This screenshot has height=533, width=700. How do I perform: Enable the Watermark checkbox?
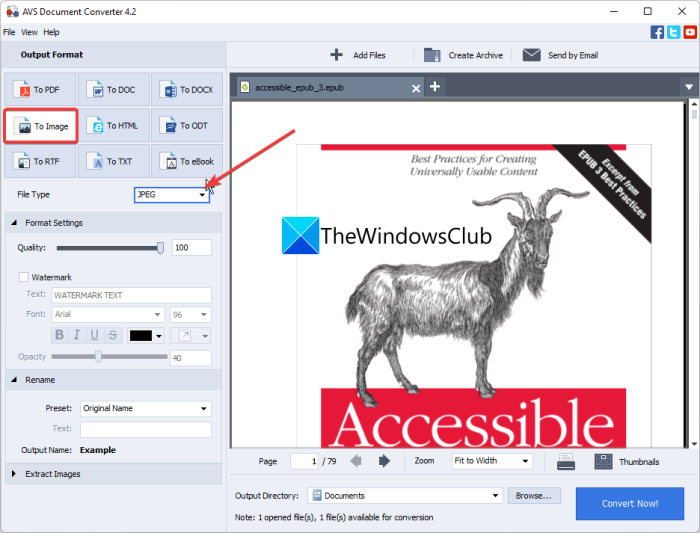pyautogui.click(x=23, y=277)
